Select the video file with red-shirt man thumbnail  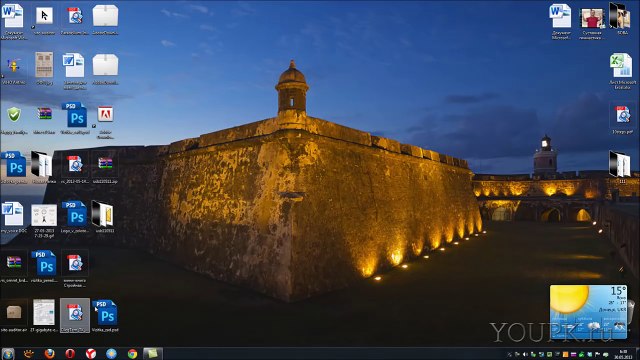coord(592,18)
